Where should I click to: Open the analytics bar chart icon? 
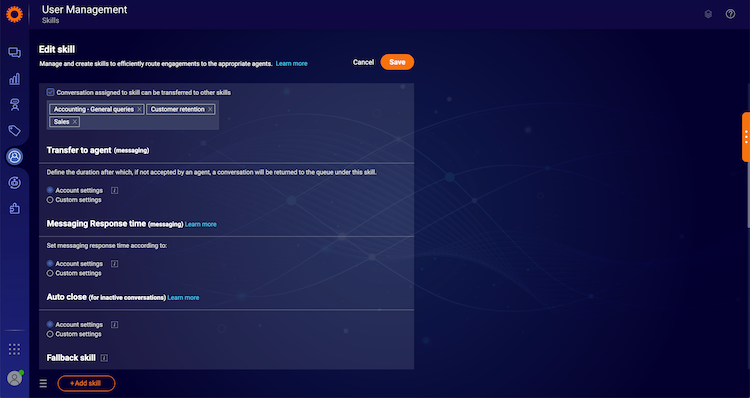point(14,79)
